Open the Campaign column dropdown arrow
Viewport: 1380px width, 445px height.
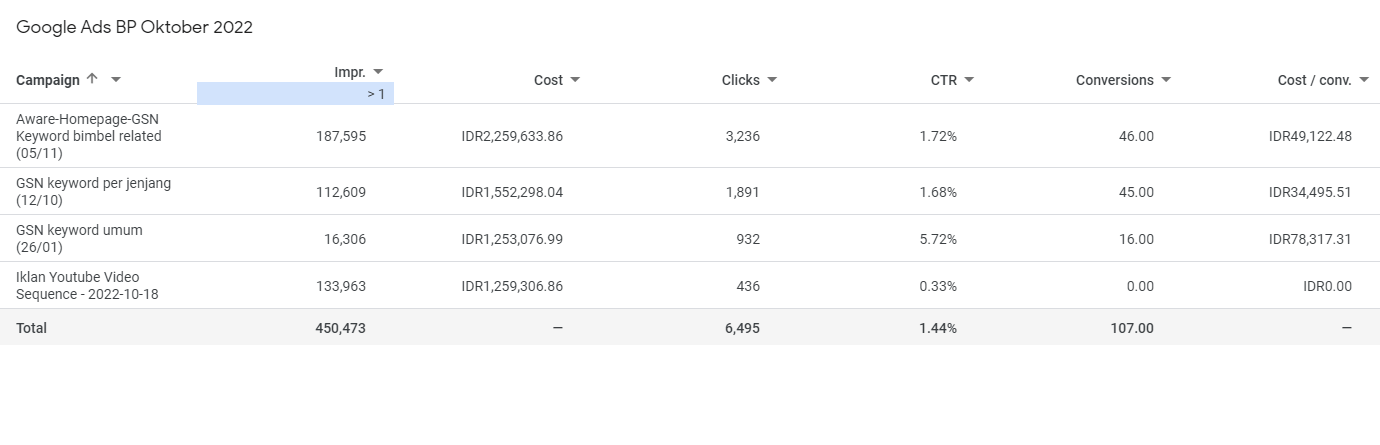(116, 80)
